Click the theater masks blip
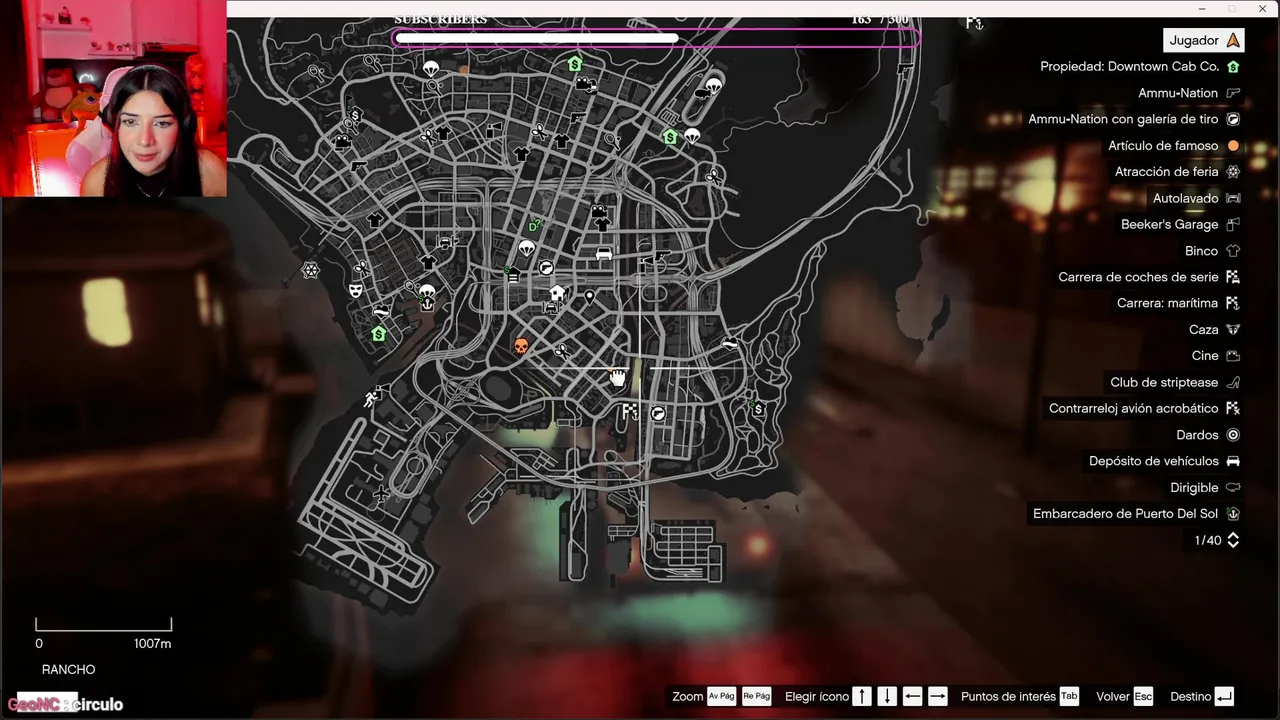 [355, 289]
